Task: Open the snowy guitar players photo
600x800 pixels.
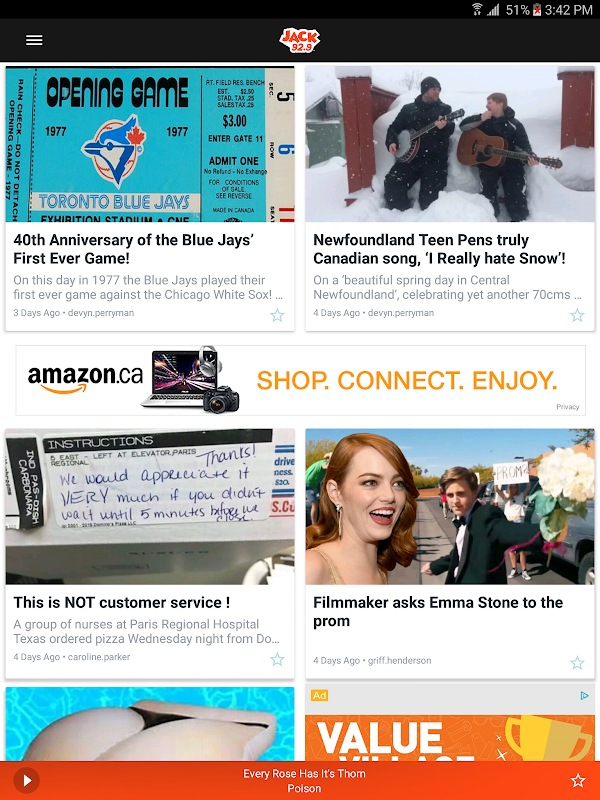Action: [x=450, y=144]
